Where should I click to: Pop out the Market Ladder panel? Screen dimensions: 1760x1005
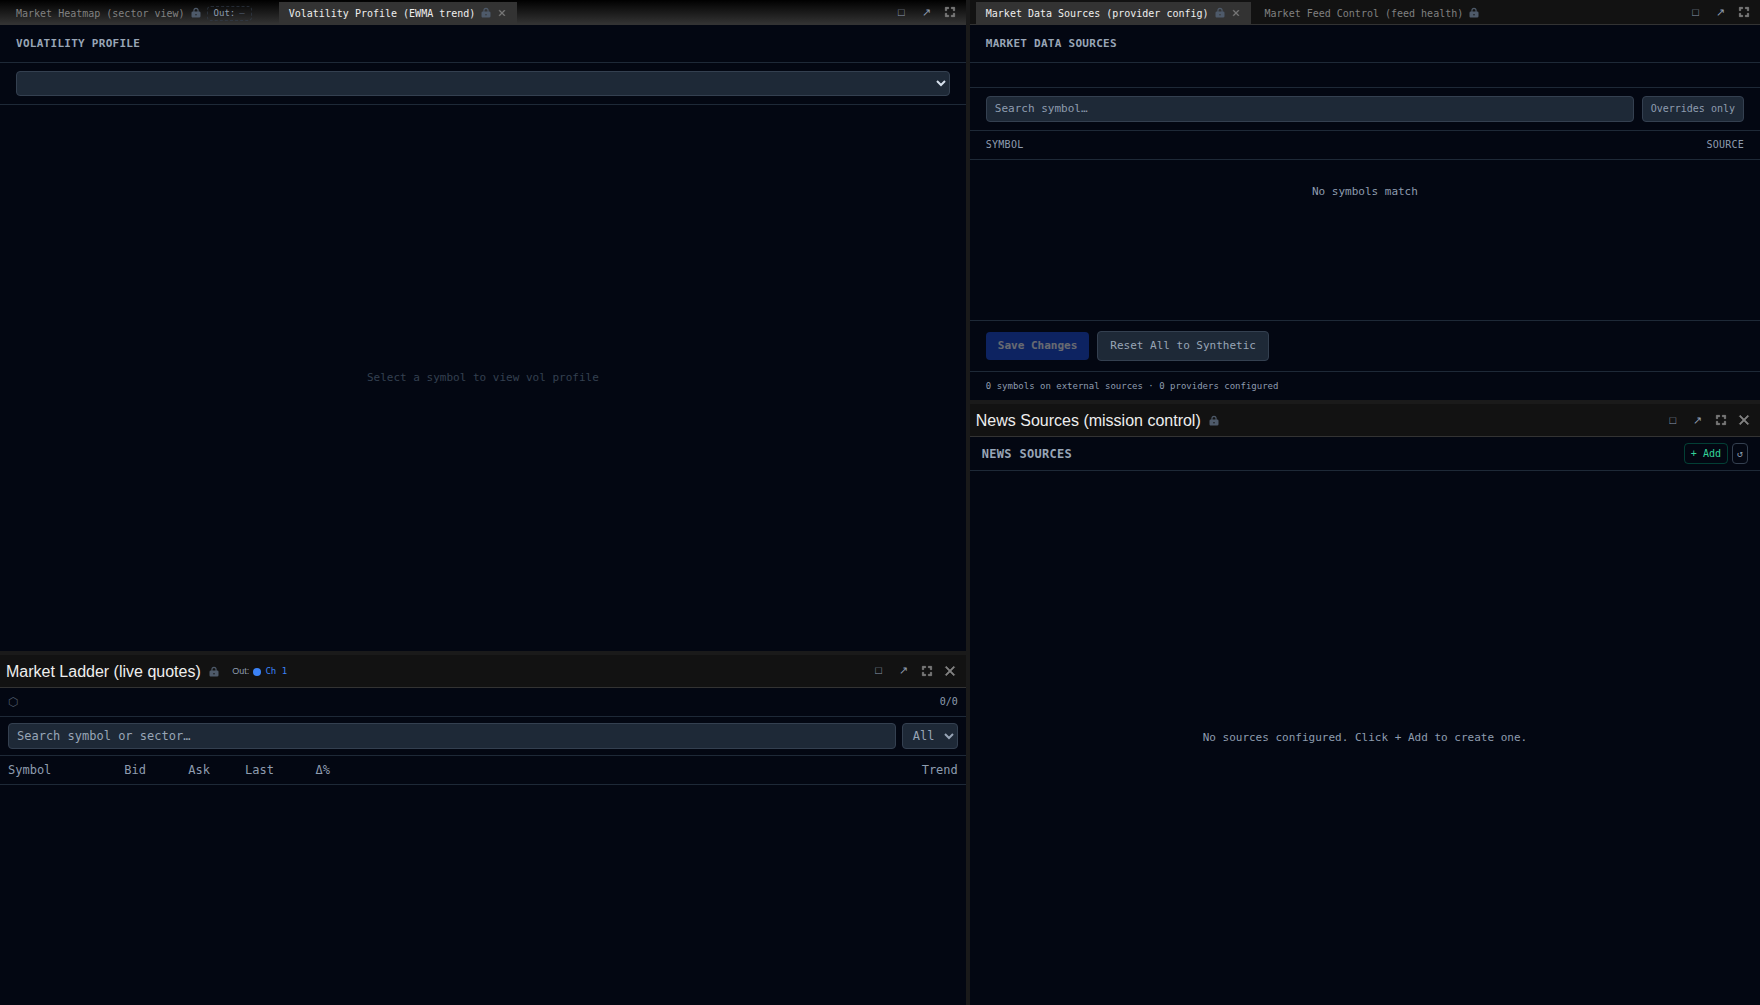click(x=903, y=671)
